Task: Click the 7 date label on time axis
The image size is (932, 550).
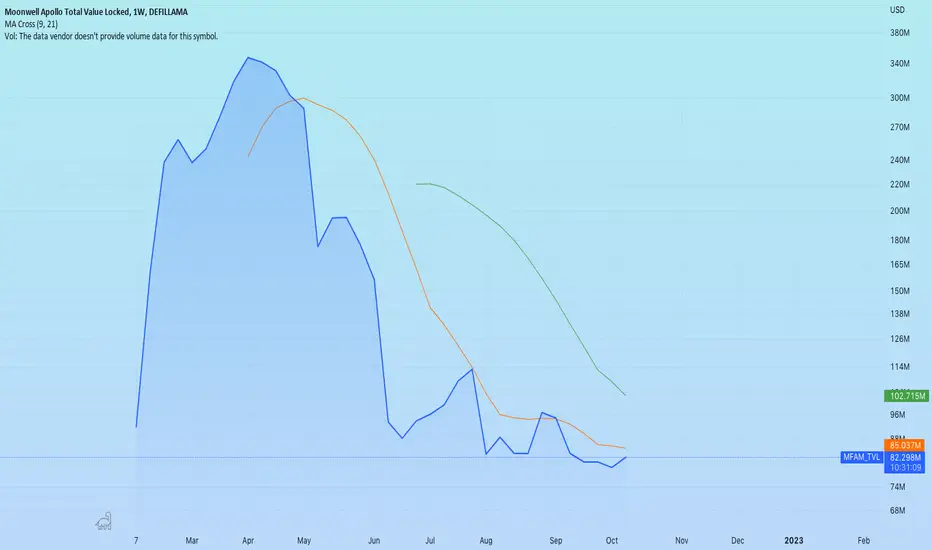Action: coord(136,540)
